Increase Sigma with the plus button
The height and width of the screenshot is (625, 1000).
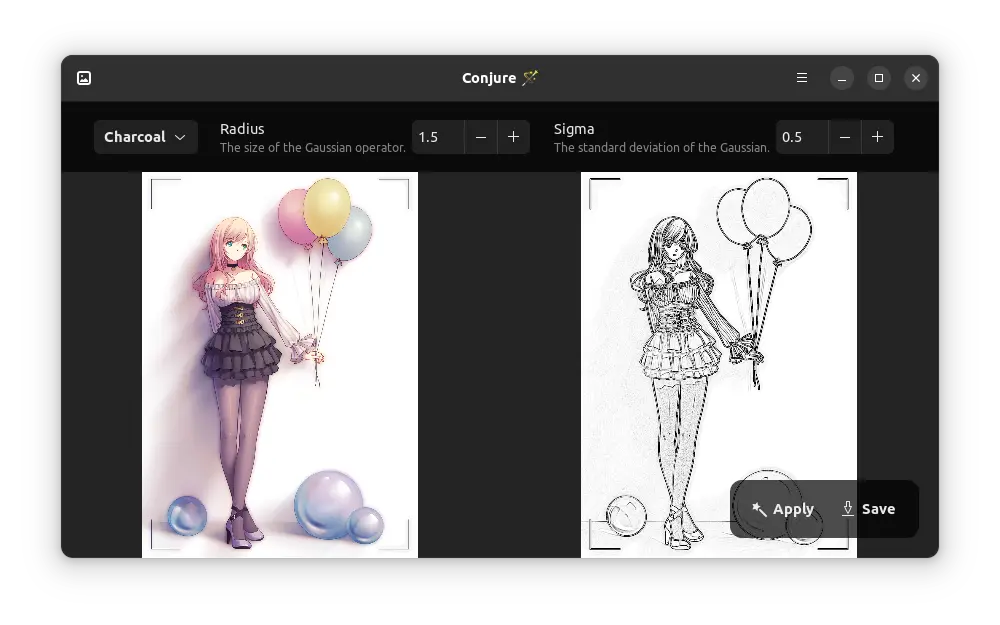878,137
